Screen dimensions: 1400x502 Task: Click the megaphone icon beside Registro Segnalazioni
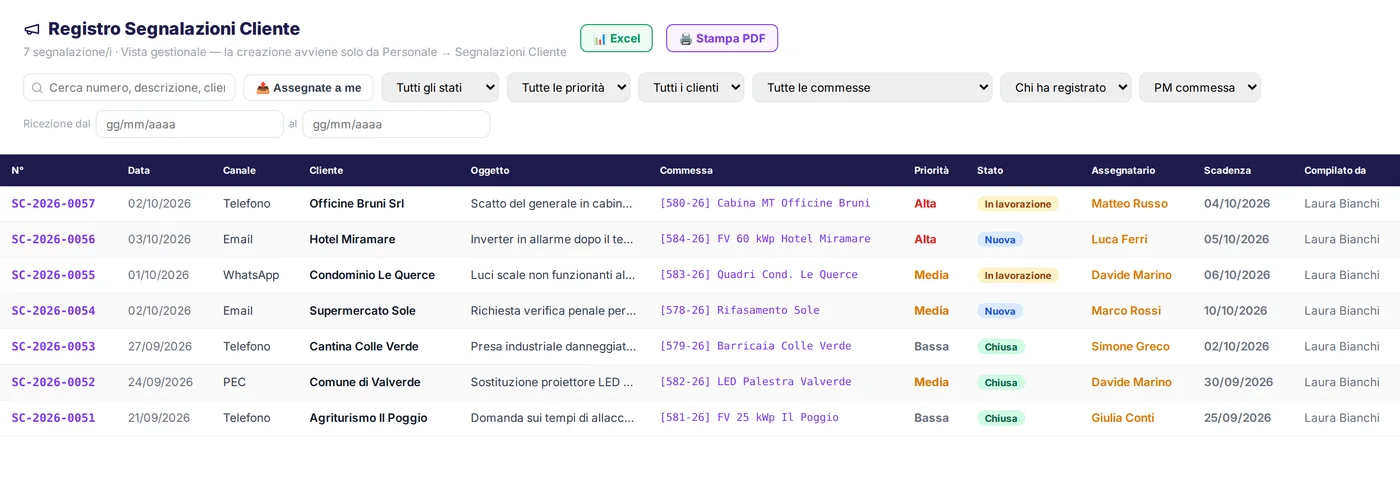coord(32,30)
